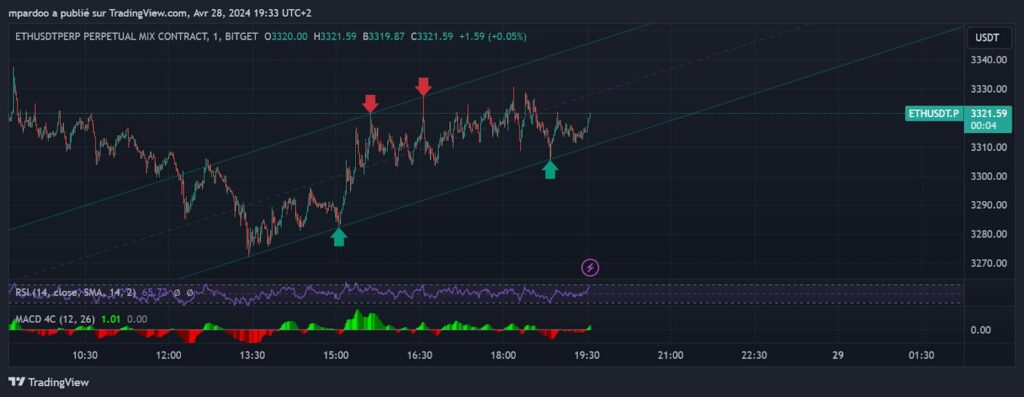Screen dimensions: 1024x397
Task: Click the 0.00 MACD axis label
Action: (981, 330)
